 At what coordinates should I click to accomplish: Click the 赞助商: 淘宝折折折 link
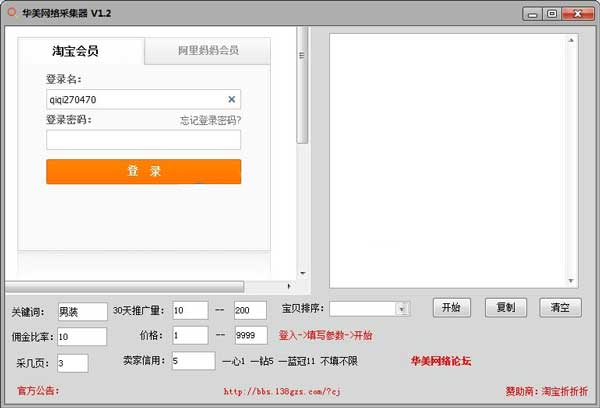click(x=546, y=391)
